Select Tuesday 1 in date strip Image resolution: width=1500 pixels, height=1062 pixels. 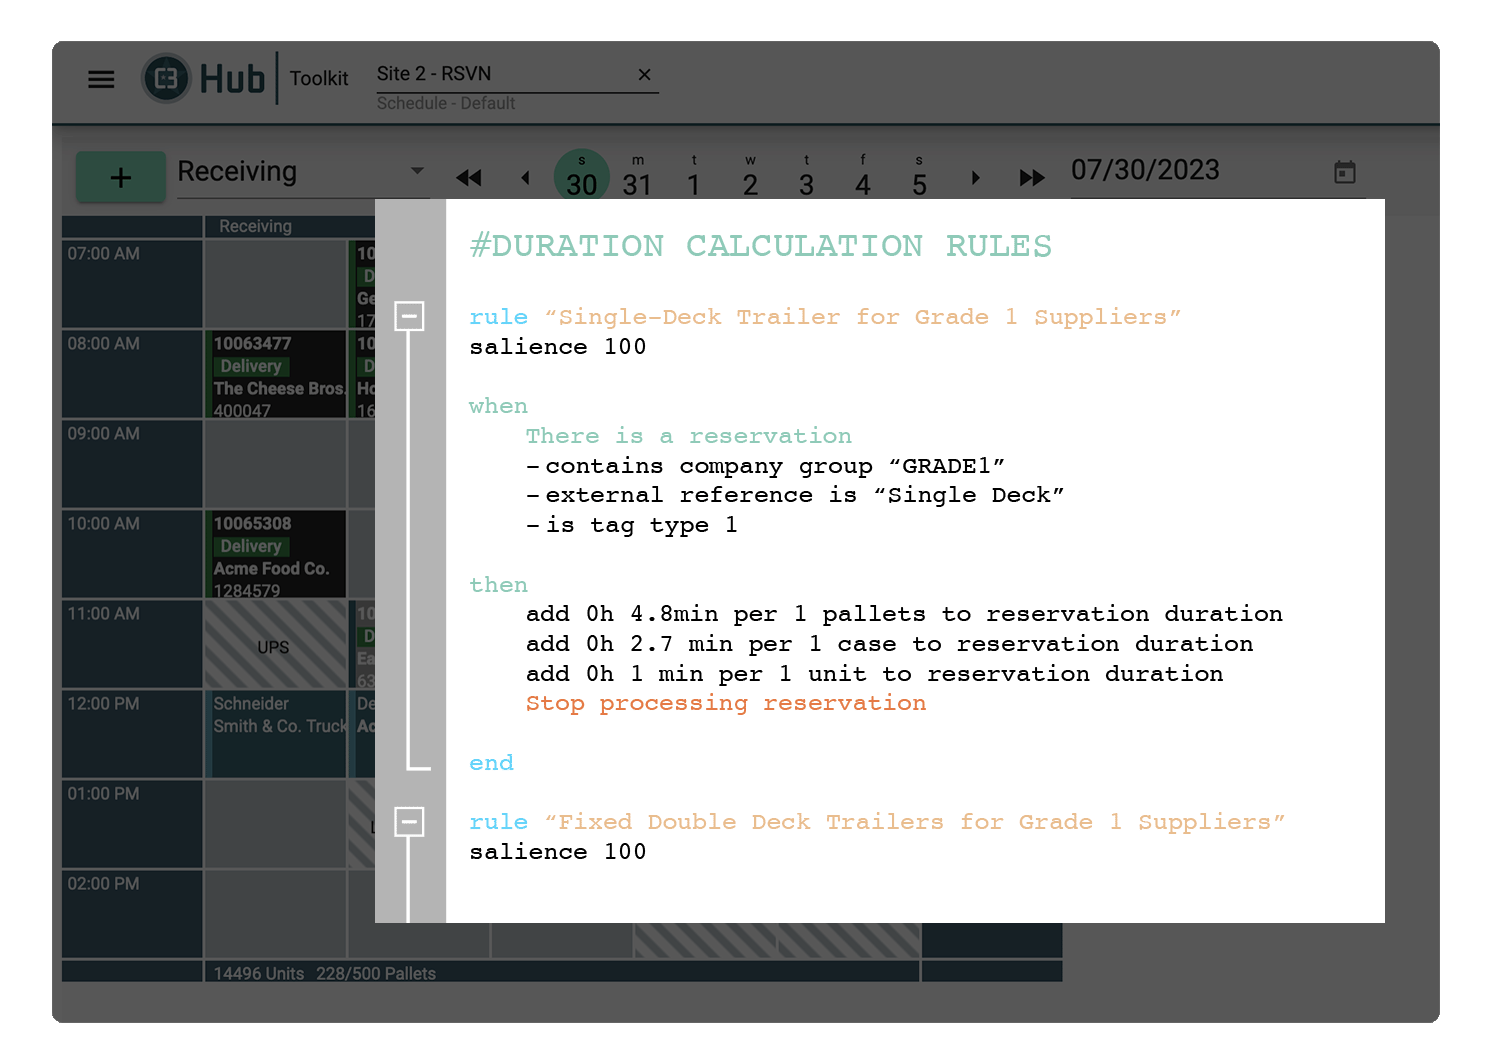(x=694, y=176)
